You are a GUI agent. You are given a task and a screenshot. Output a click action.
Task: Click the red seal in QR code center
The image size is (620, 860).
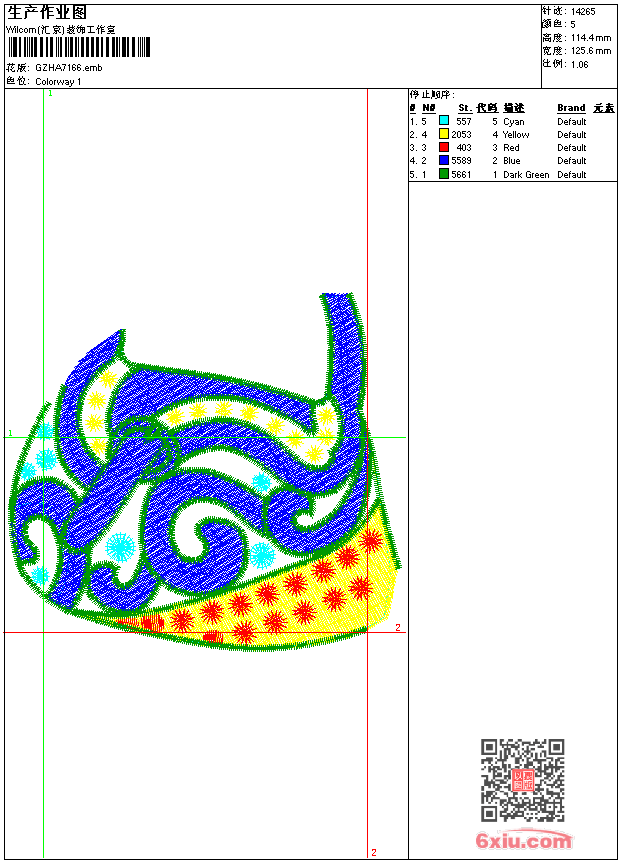click(522, 781)
